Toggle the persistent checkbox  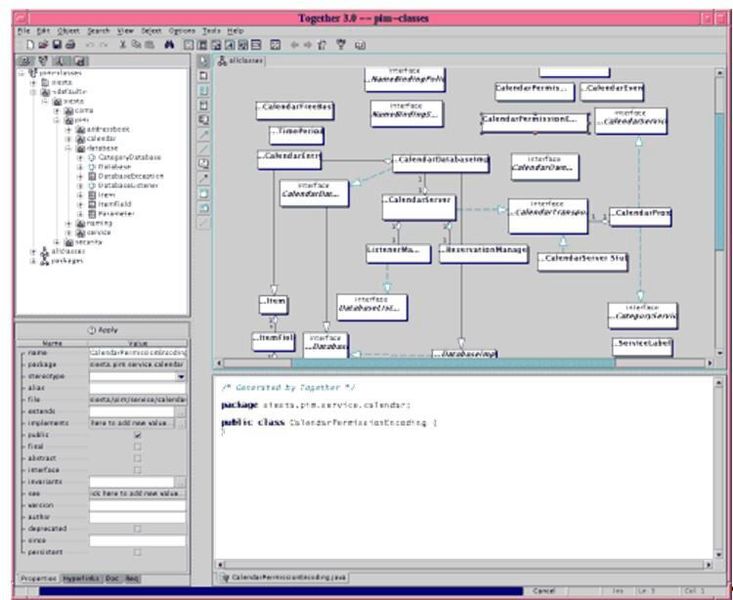(137, 552)
